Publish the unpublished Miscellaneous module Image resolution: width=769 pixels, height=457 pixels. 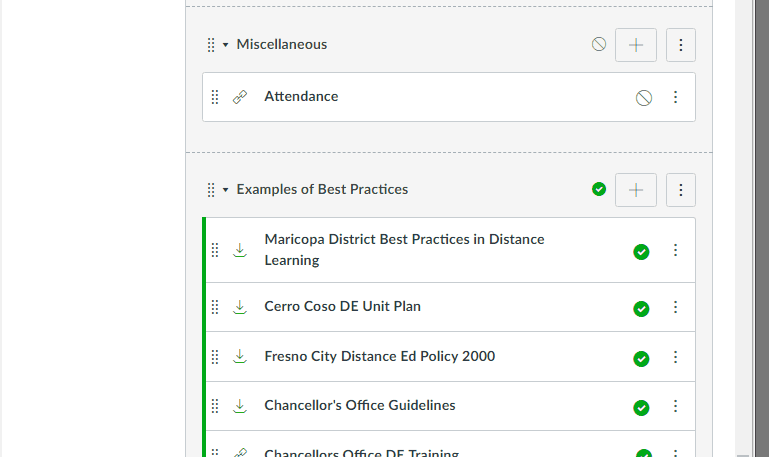[599, 45]
